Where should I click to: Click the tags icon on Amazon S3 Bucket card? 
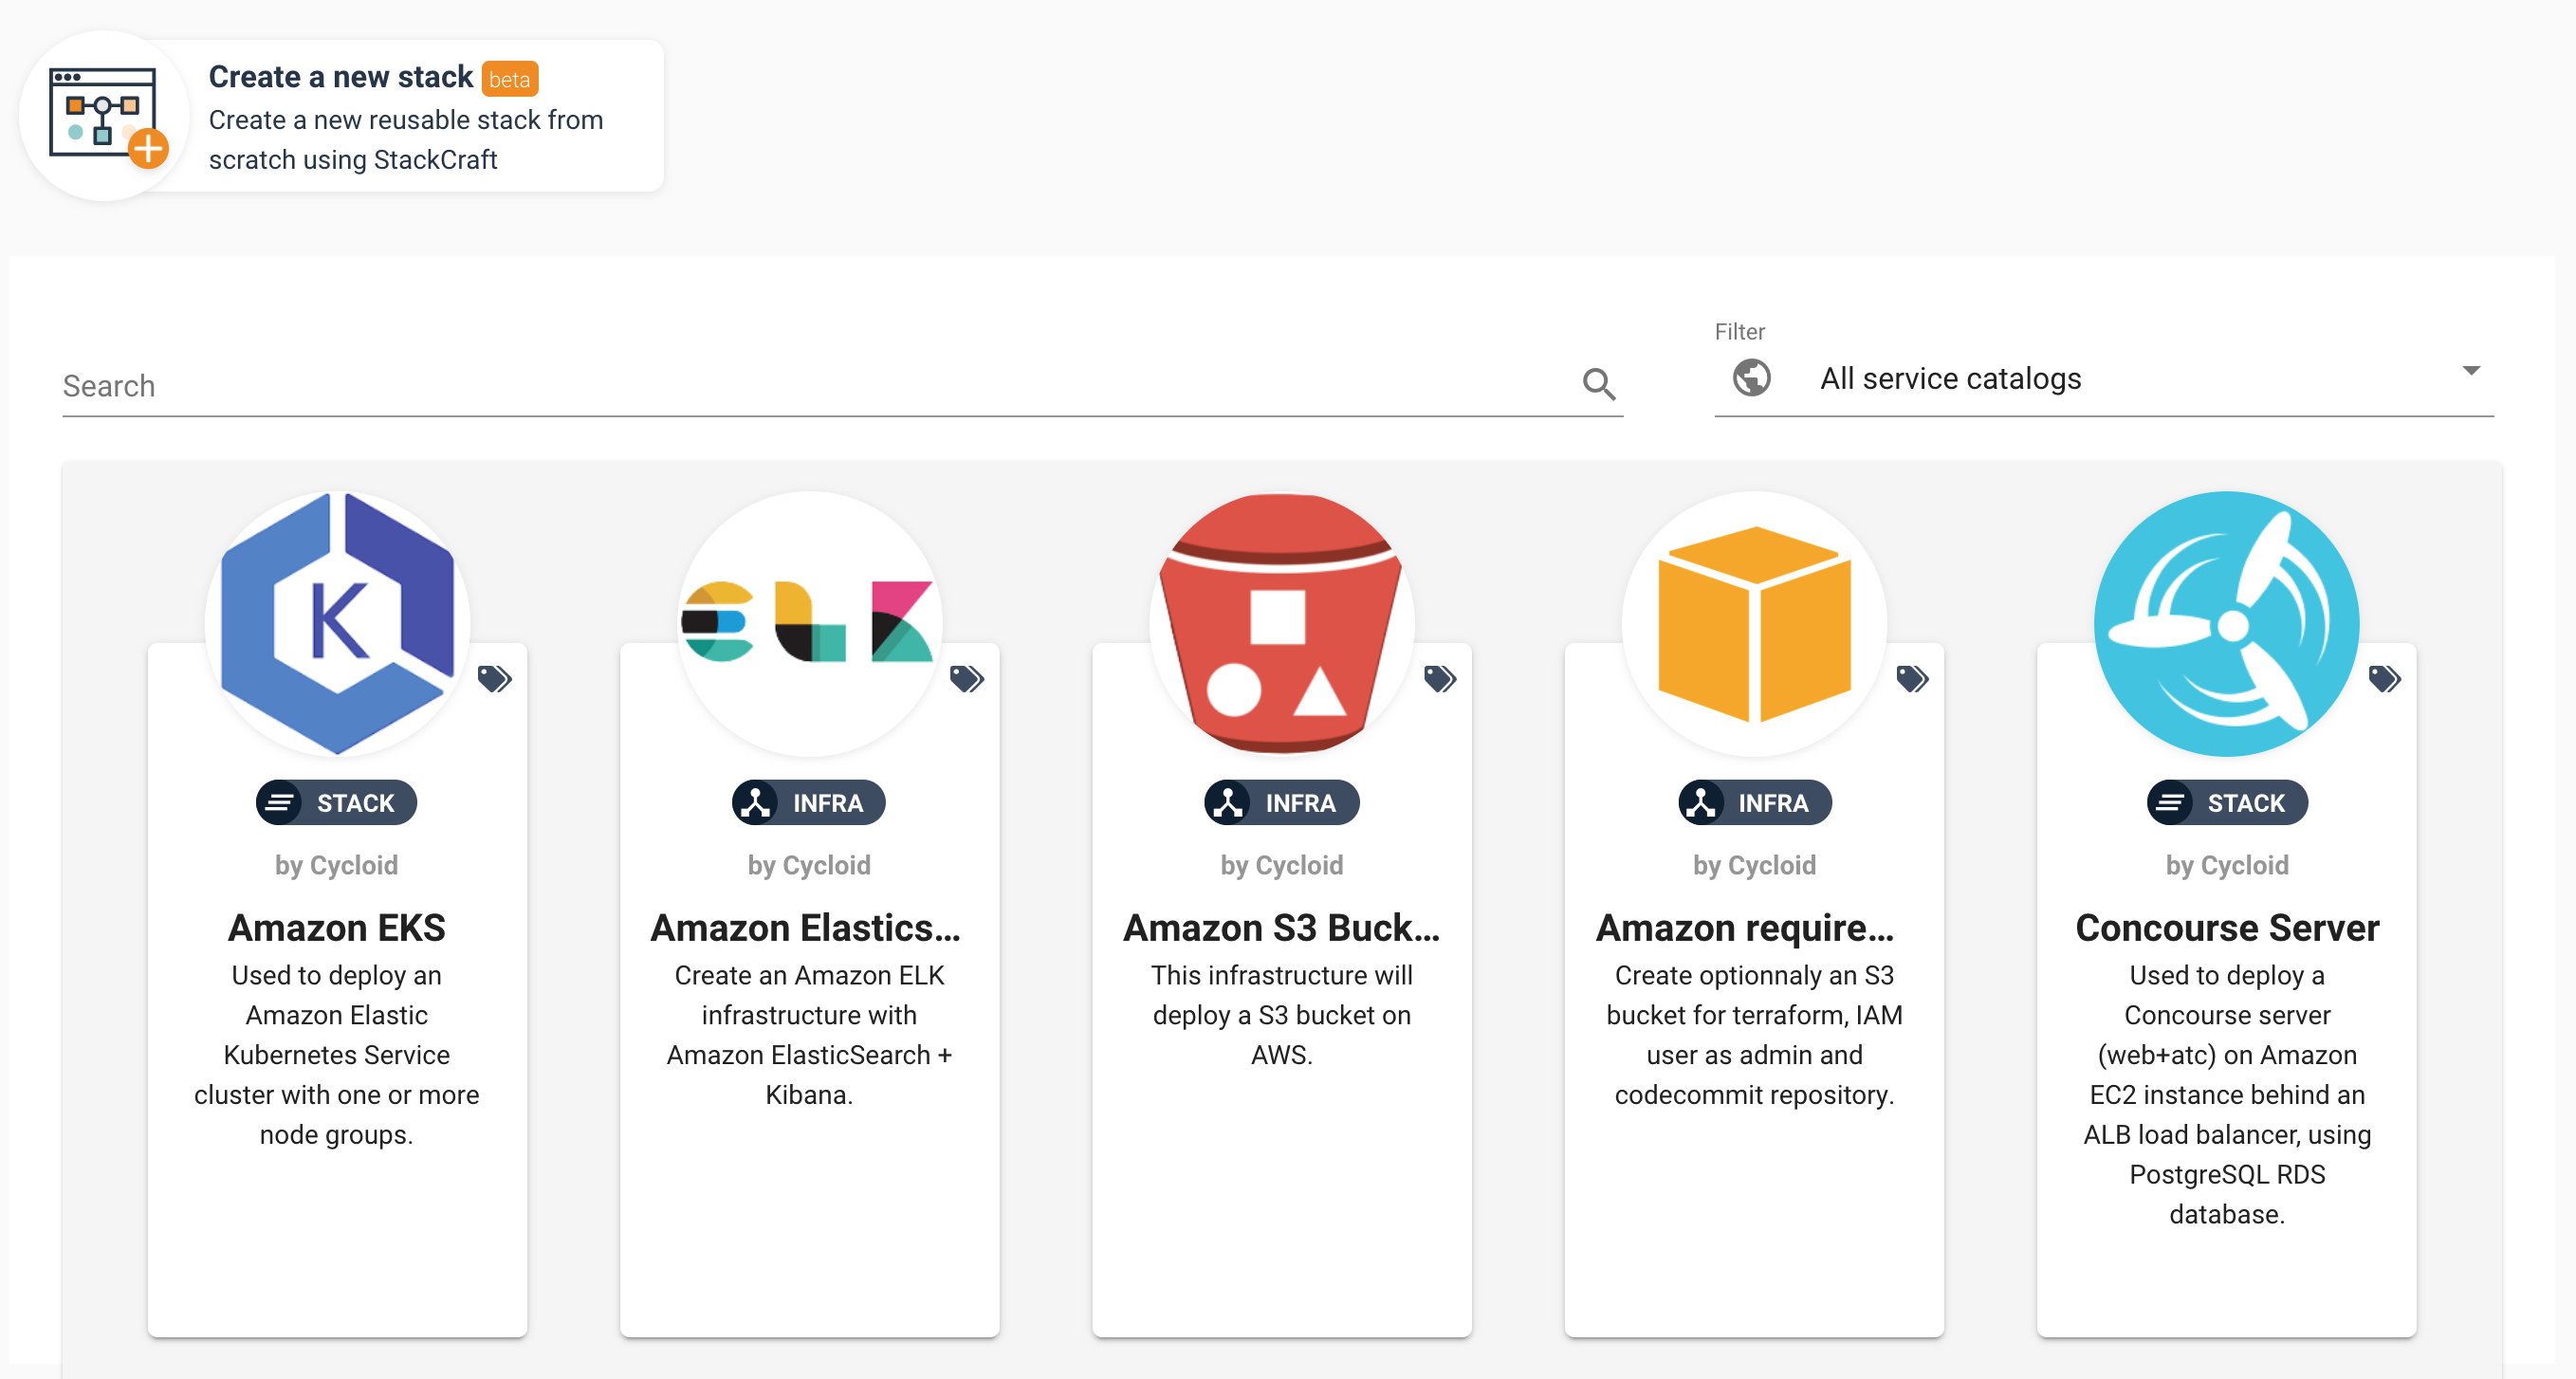(x=1439, y=679)
